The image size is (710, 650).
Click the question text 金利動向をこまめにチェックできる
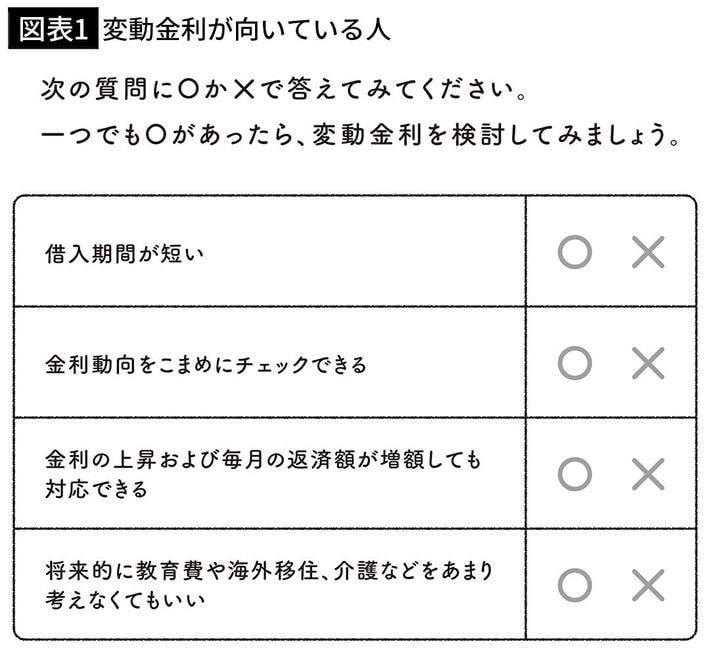pyautogui.click(x=205, y=364)
